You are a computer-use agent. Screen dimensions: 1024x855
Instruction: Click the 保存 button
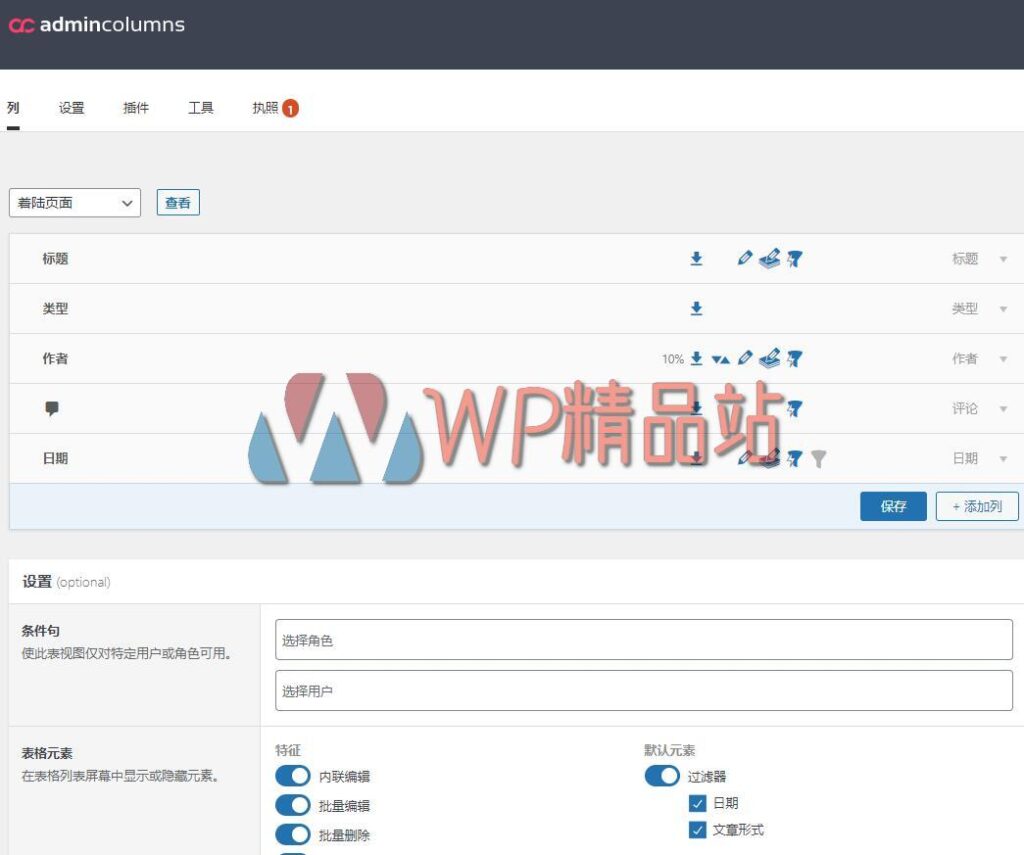point(893,506)
